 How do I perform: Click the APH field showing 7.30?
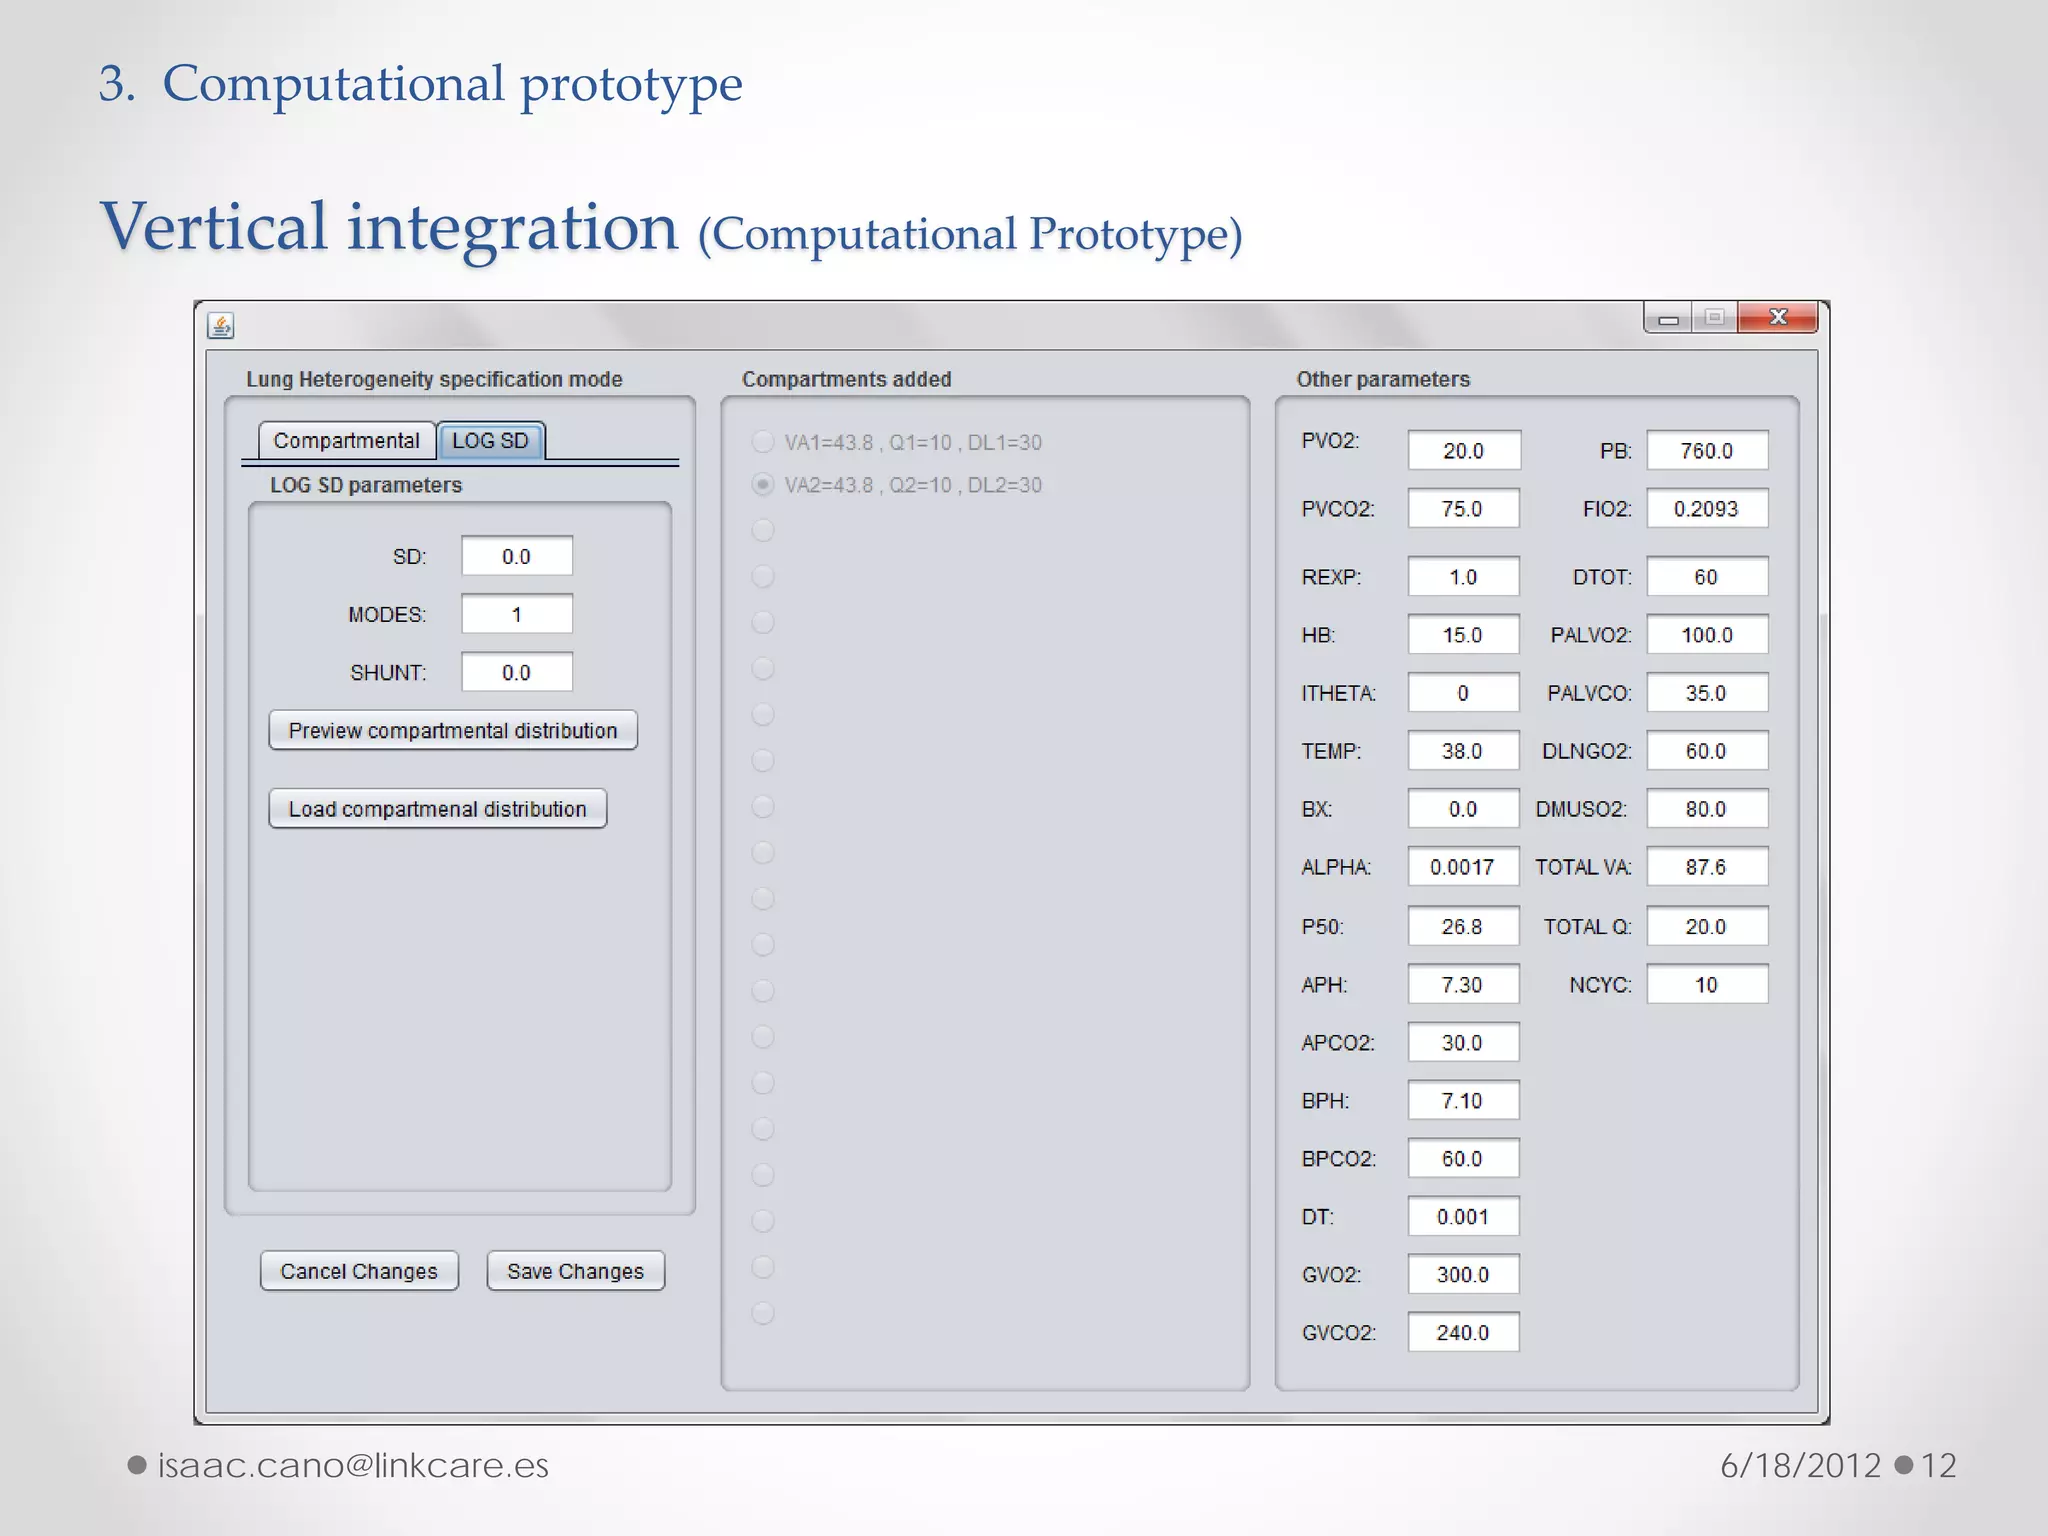pos(1464,984)
